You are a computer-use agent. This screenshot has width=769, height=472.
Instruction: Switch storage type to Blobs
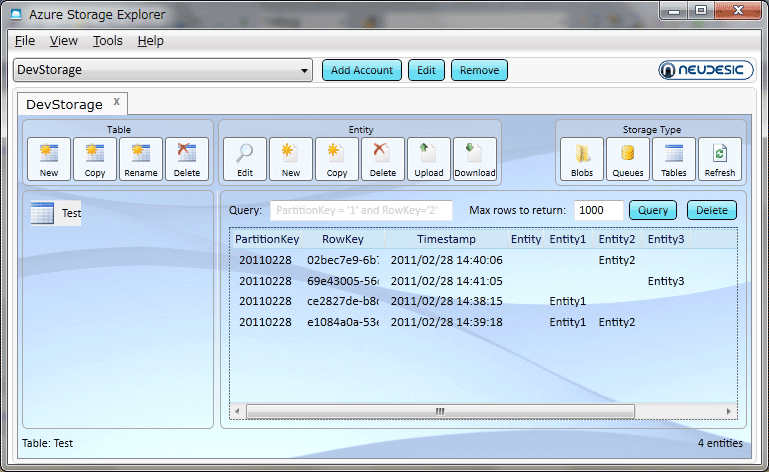(582, 159)
